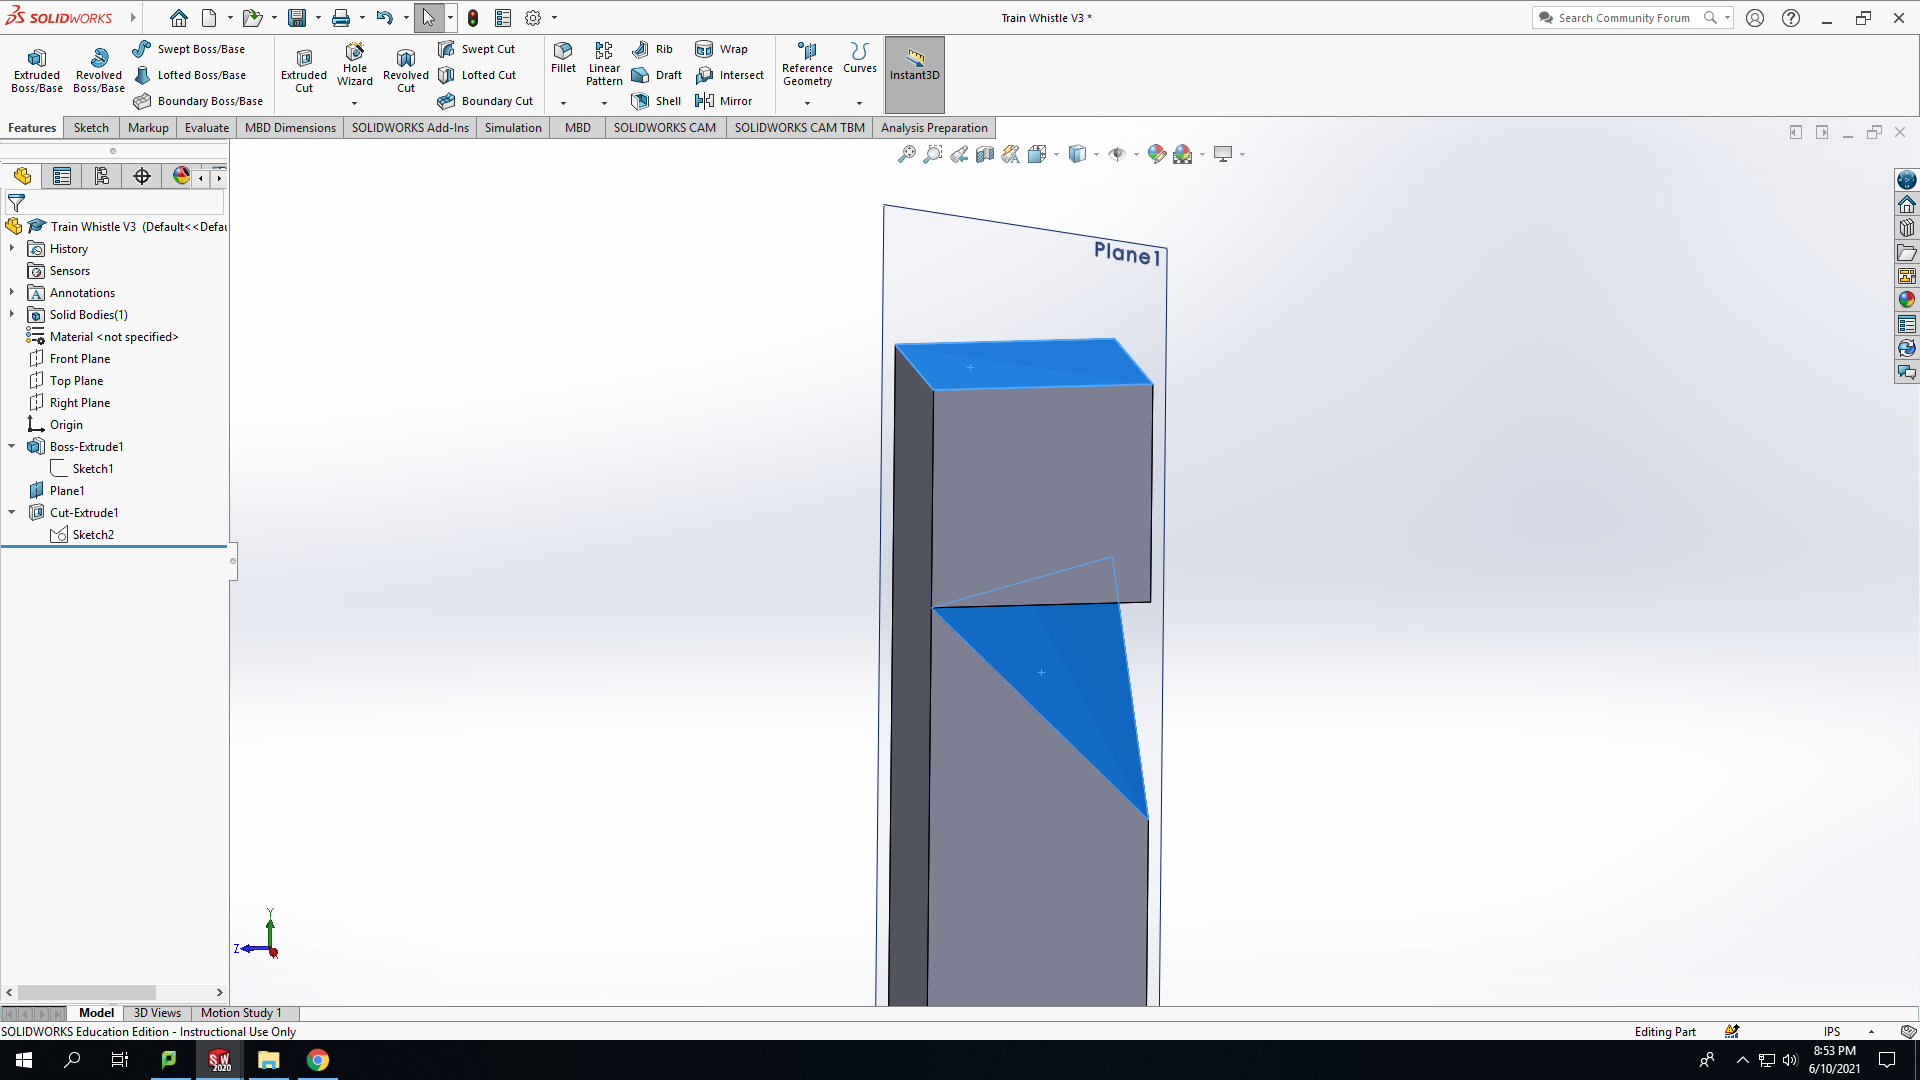Select Plane1 in feature tree

[x=67, y=491]
